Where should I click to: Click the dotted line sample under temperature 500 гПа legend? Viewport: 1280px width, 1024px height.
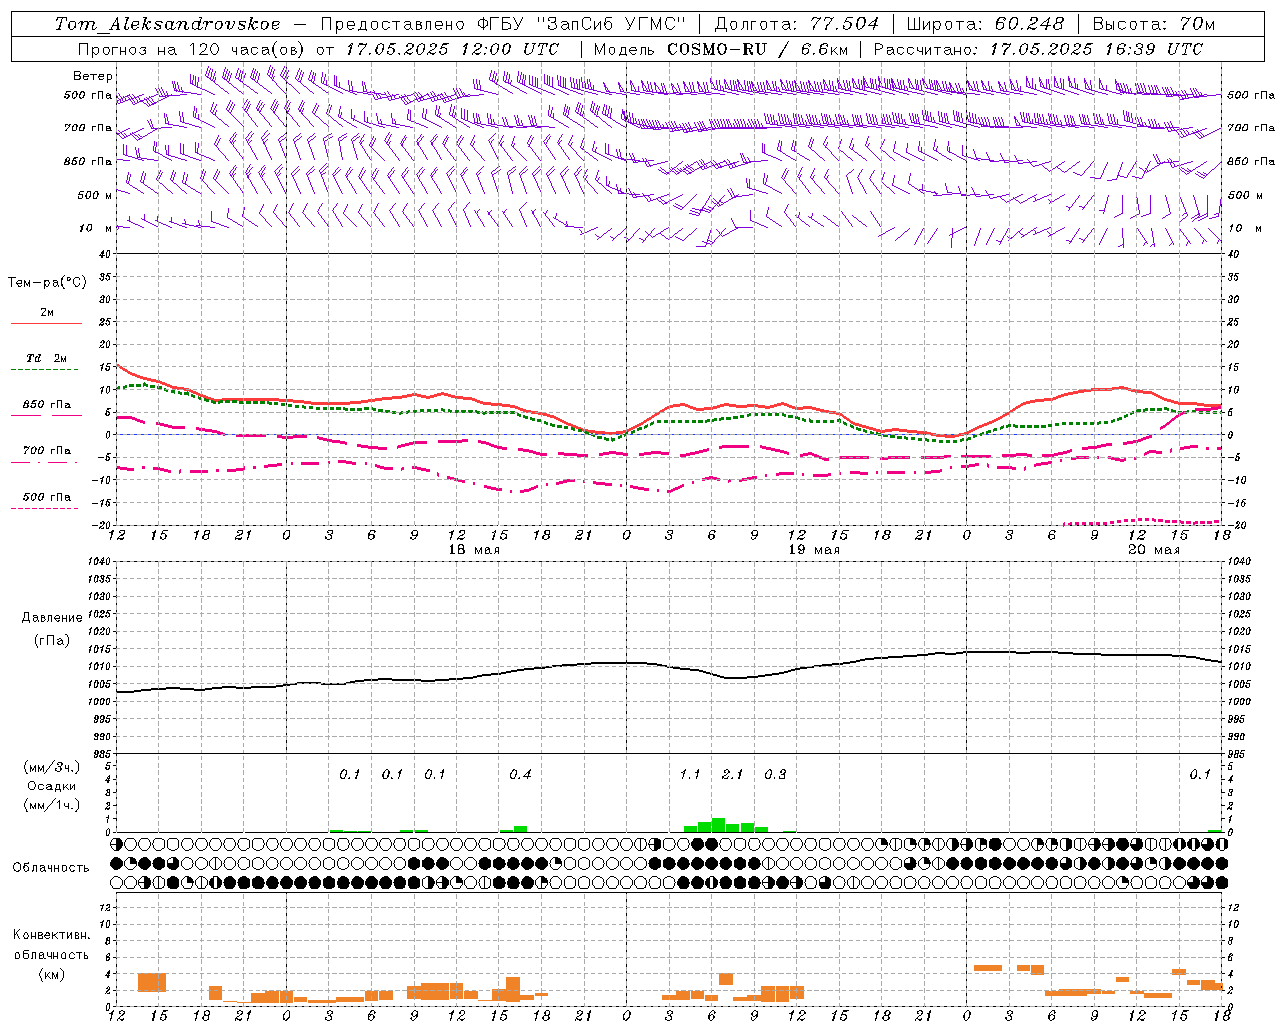[45, 508]
